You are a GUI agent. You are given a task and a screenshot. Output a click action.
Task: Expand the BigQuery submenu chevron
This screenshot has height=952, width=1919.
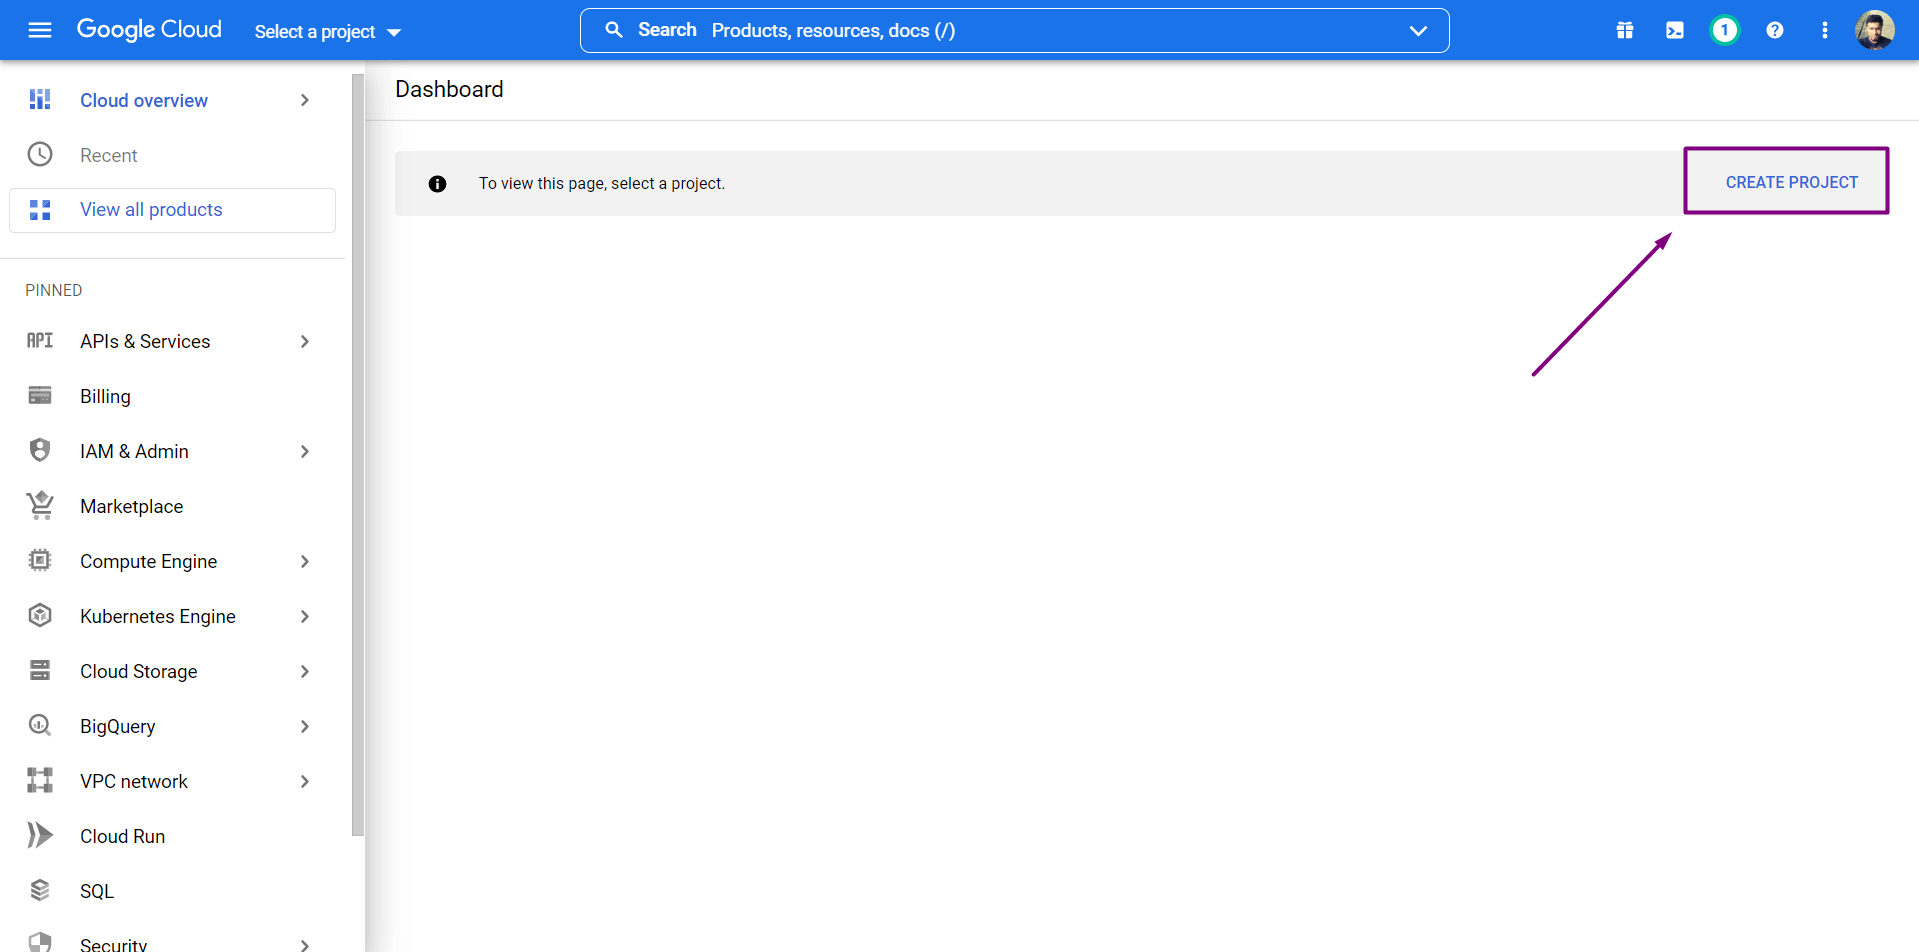305,726
